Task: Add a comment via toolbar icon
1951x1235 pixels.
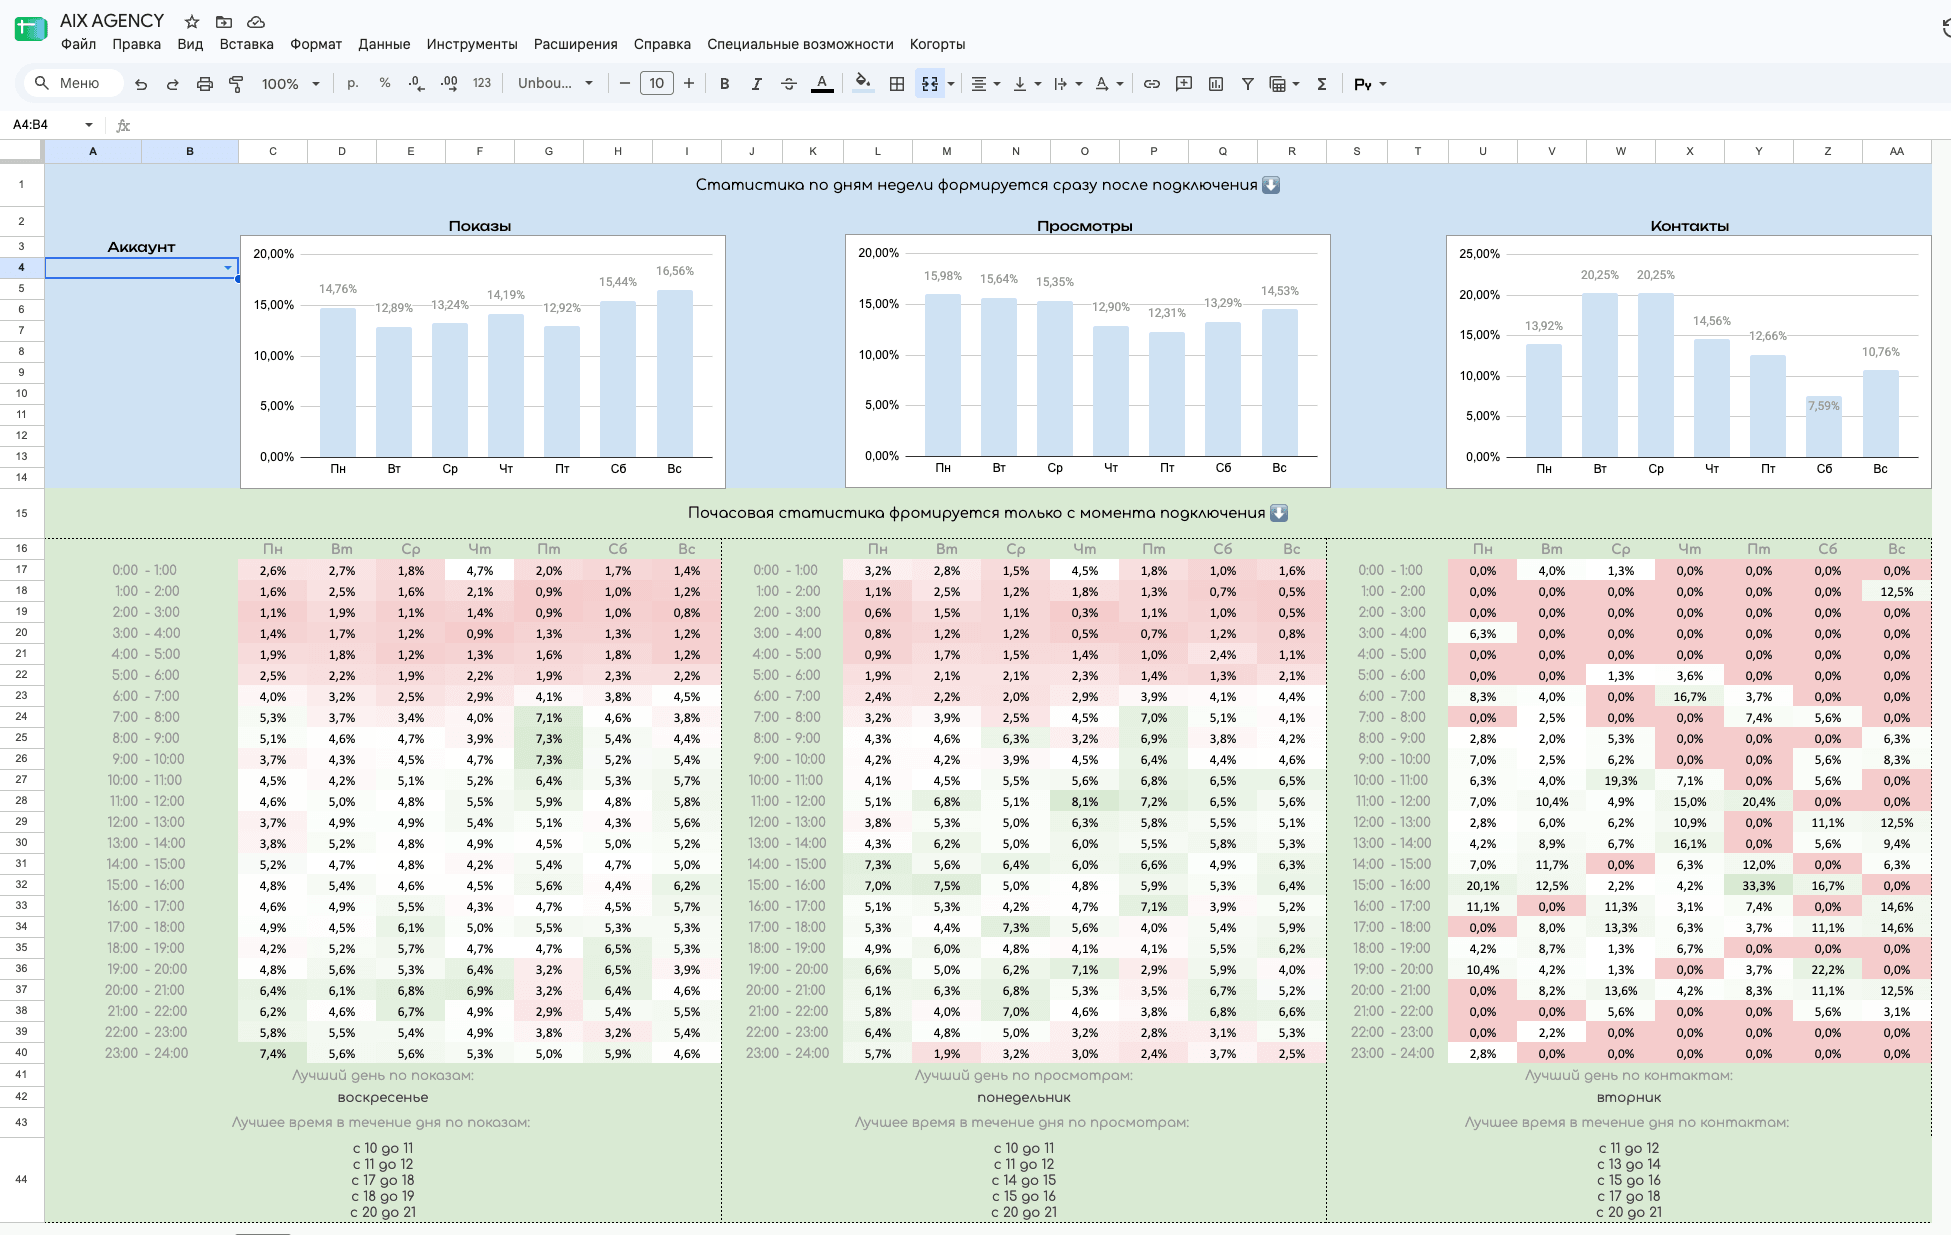Action: pyautogui.click(x=1184, y=84)
